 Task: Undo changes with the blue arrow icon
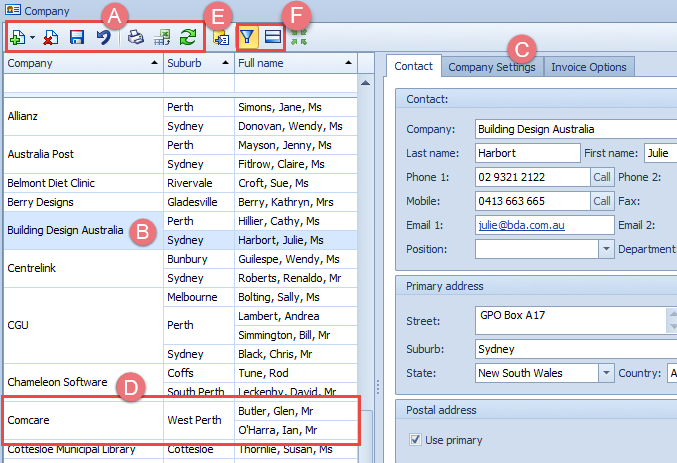click(x=103, y=38)
